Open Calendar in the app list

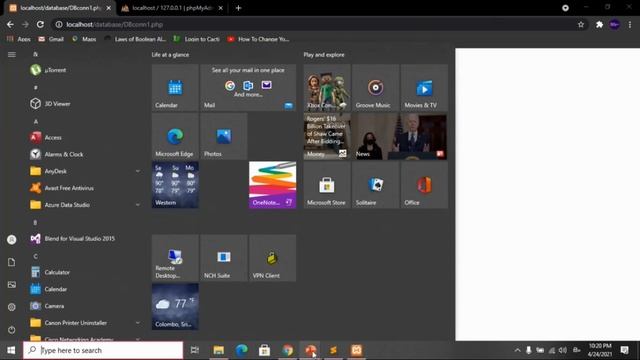84,289
